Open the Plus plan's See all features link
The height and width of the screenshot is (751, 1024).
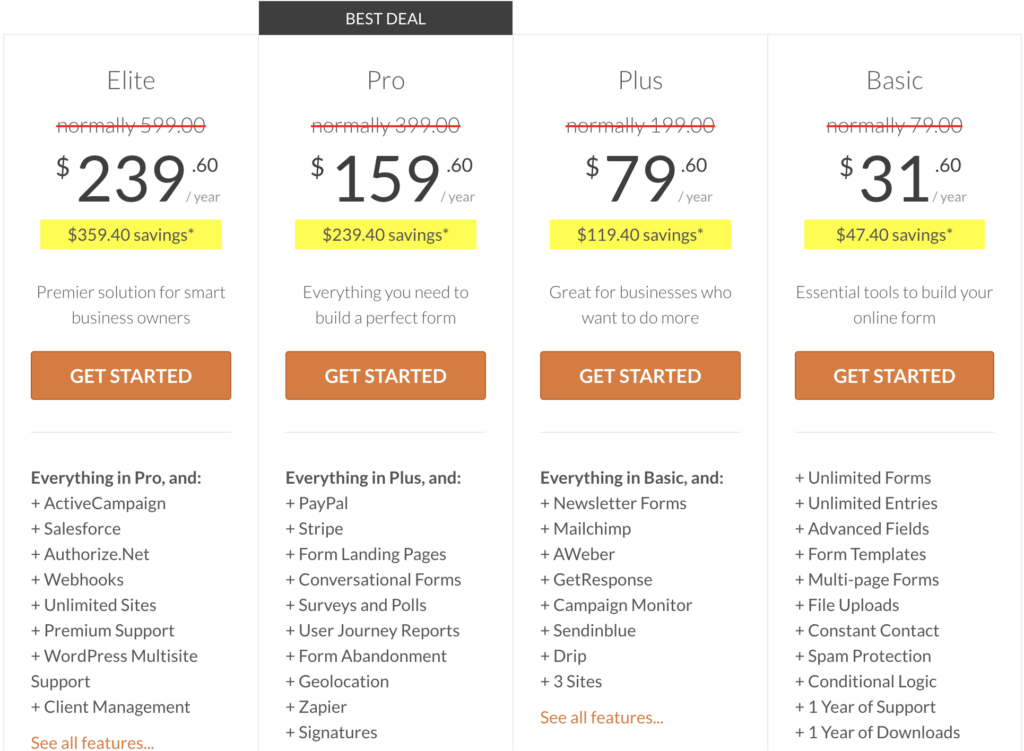coord(601,717)
